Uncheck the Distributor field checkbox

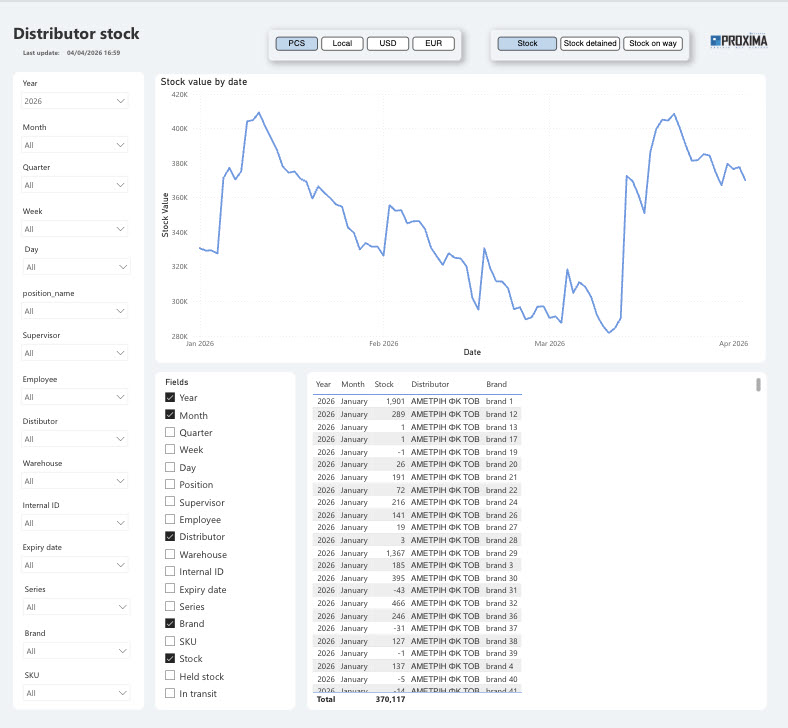(170, 536)
